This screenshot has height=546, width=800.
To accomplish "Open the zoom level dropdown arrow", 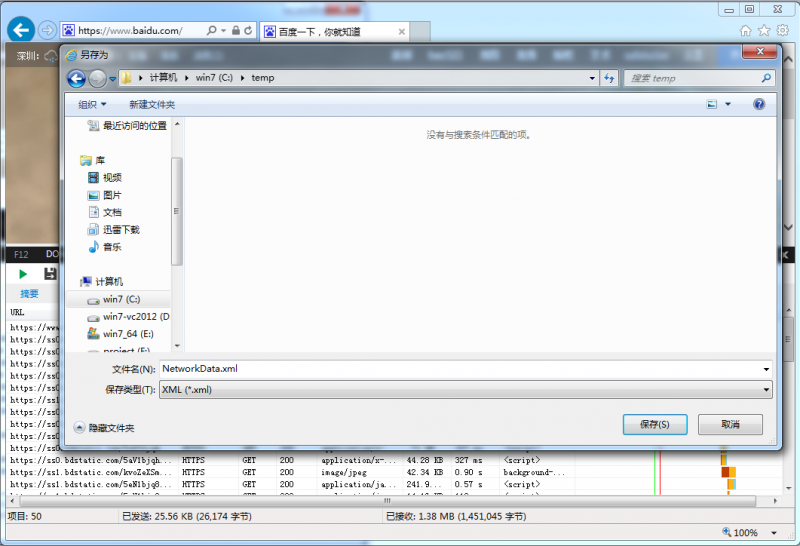I will pos(774,533).
